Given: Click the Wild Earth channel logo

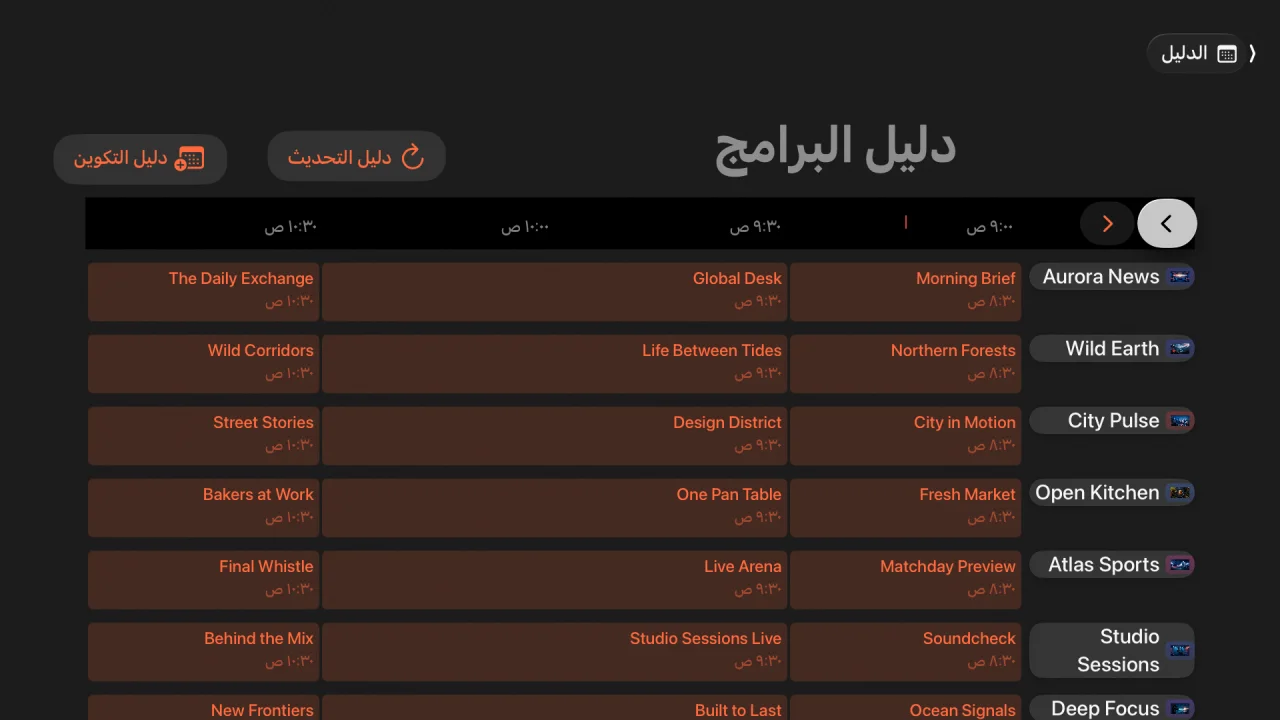Looking at the screenshot, I should coord(1180,349).
